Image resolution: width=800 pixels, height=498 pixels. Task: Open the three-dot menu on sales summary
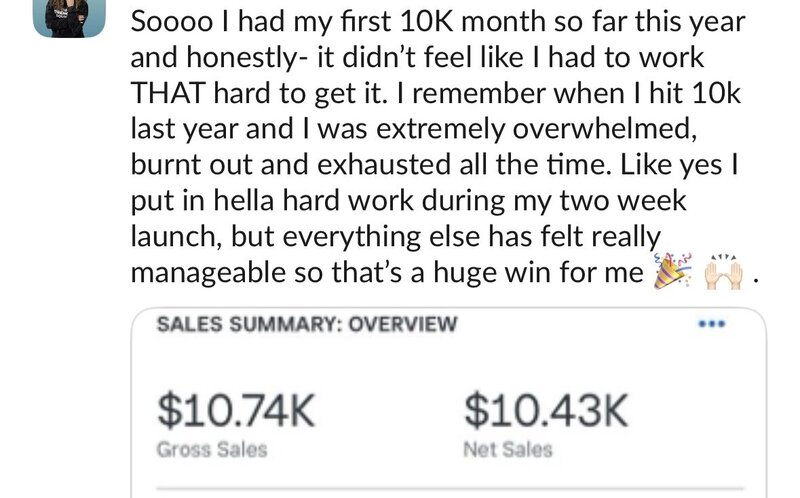711,323
